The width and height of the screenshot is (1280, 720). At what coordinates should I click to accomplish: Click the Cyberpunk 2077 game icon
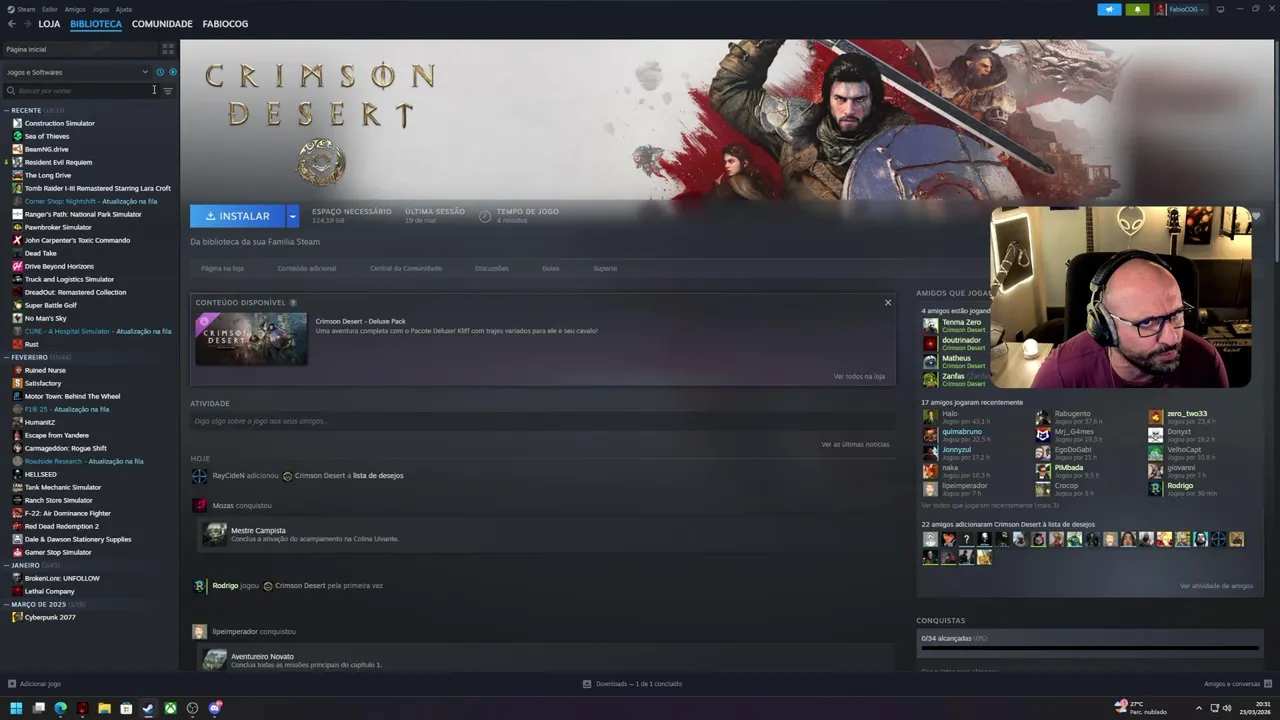[x=17, y=617]
